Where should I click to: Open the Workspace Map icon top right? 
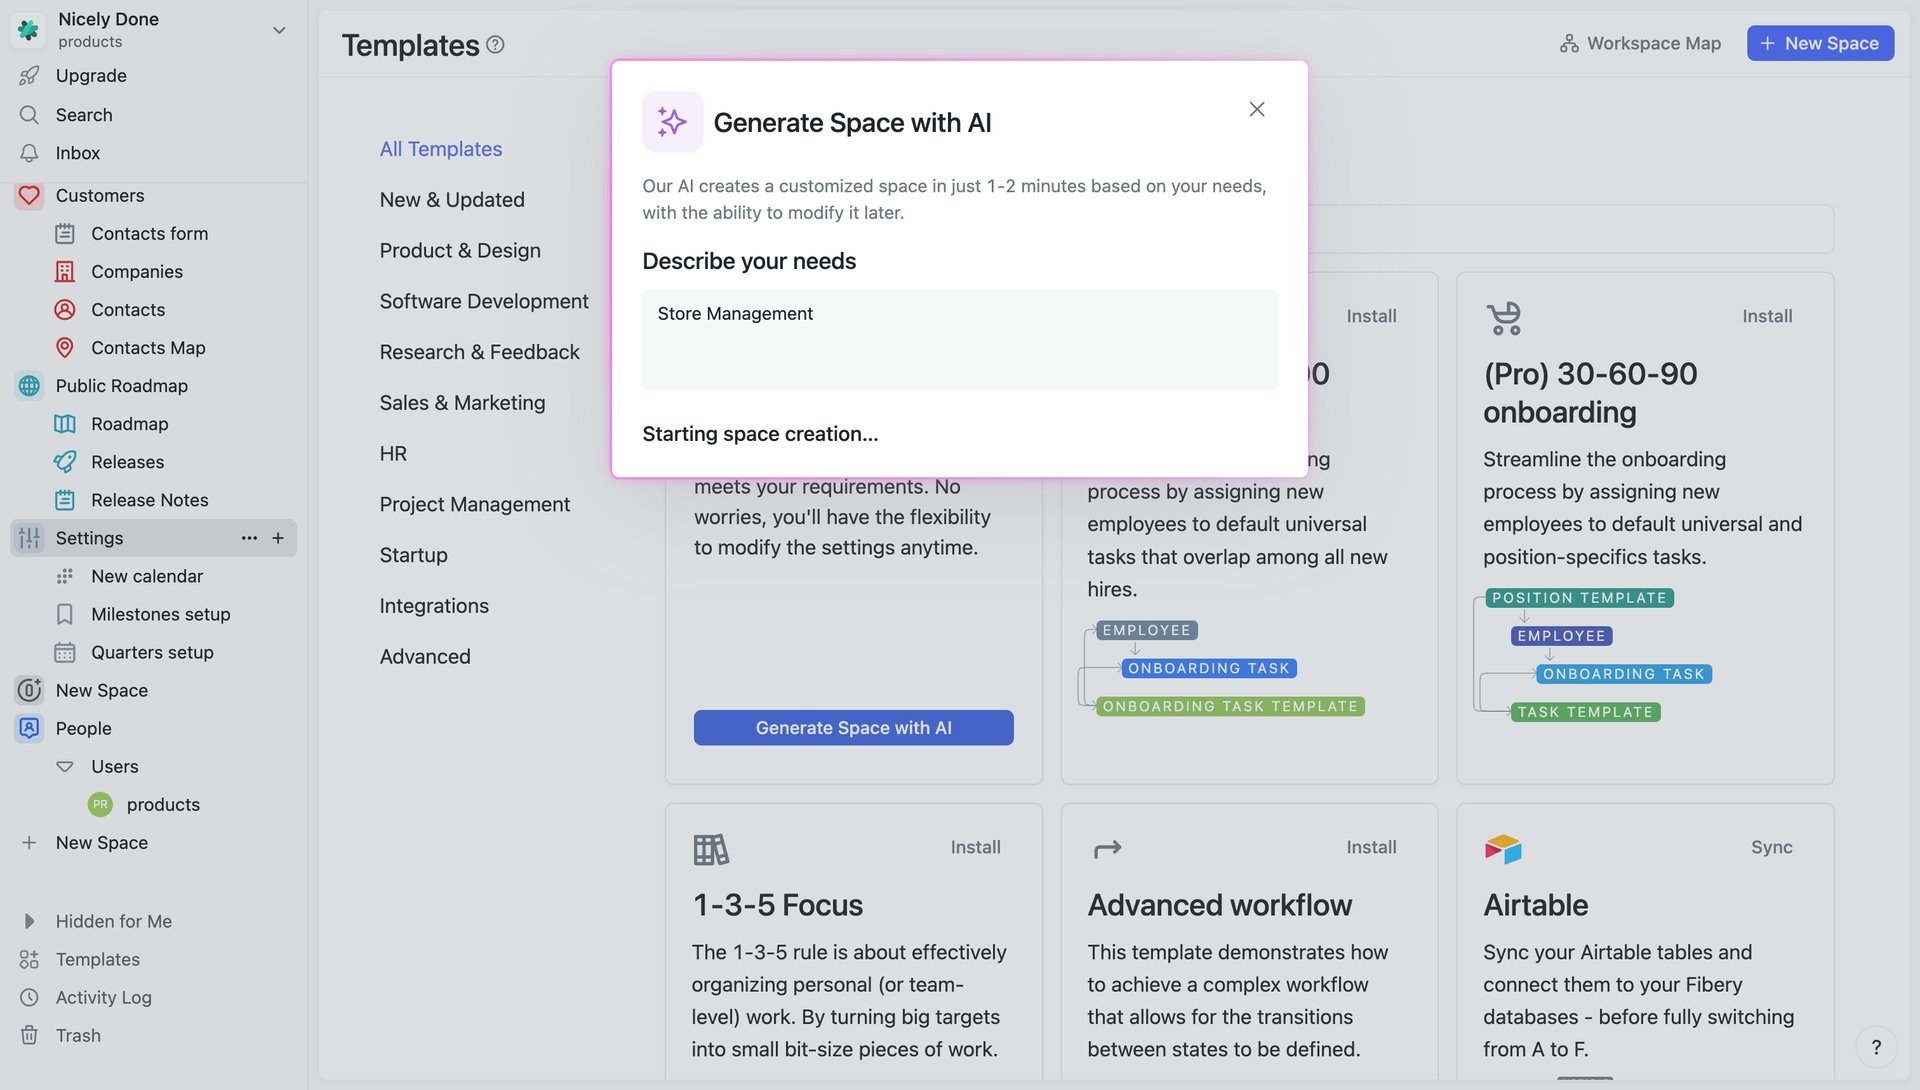click(x=1568, y=43)
